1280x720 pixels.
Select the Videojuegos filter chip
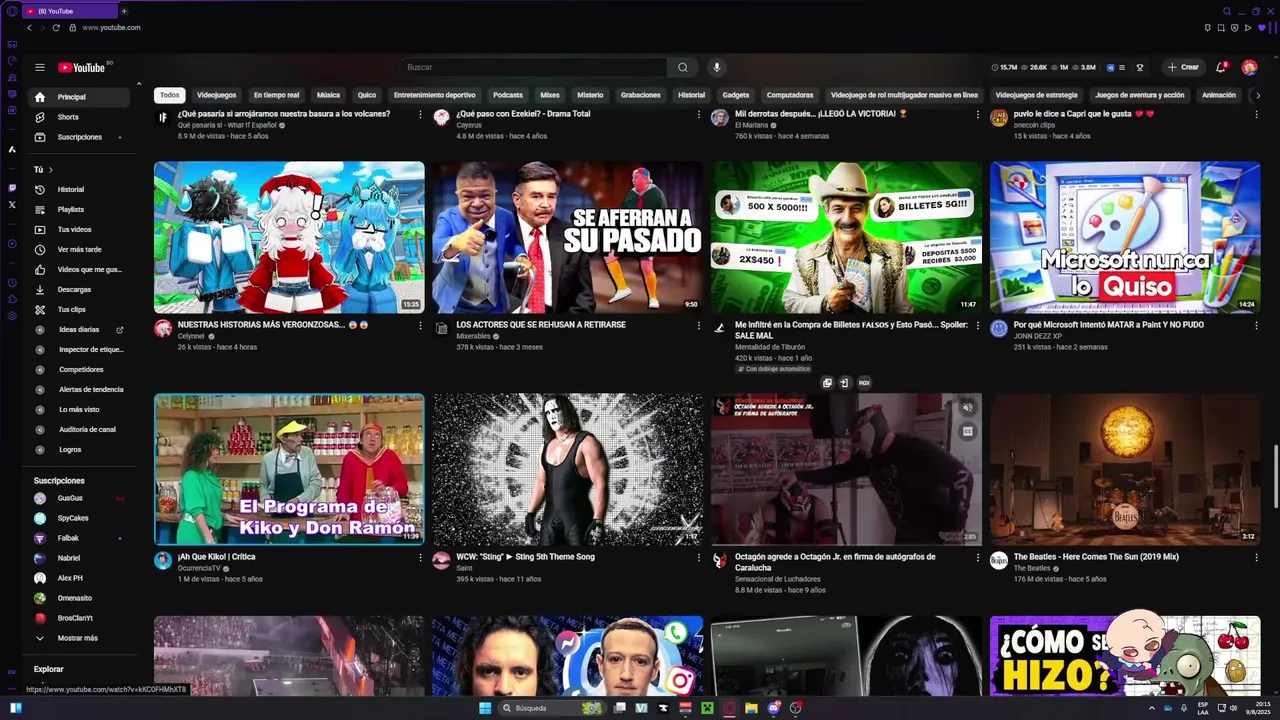tap(216, 95)
